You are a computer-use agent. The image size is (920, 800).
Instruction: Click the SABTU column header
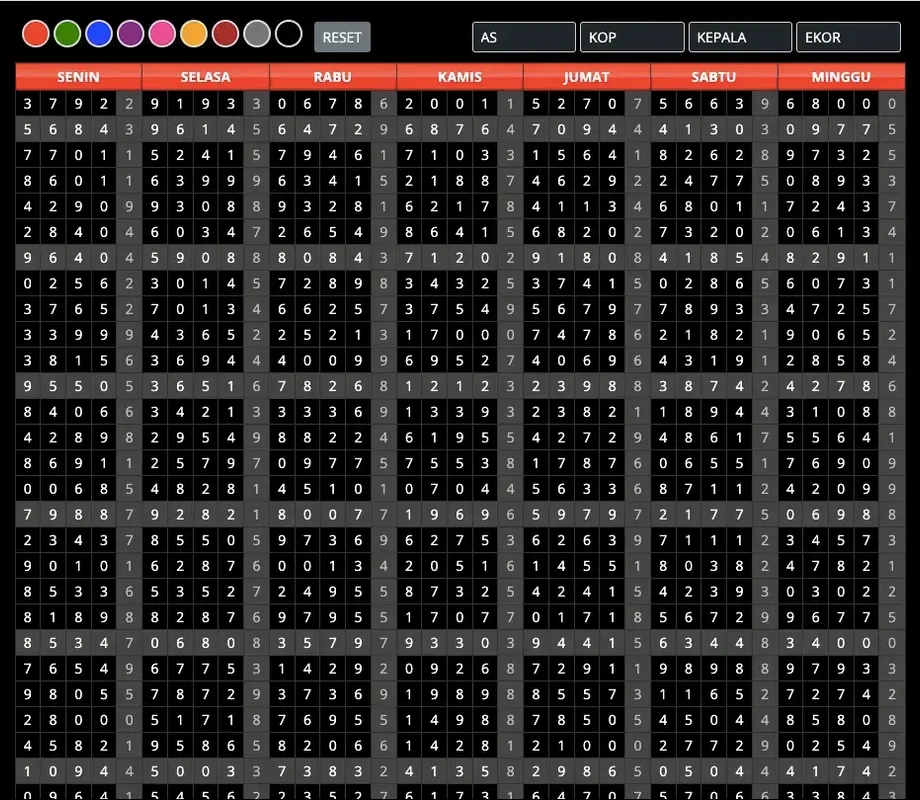[714, 77]
